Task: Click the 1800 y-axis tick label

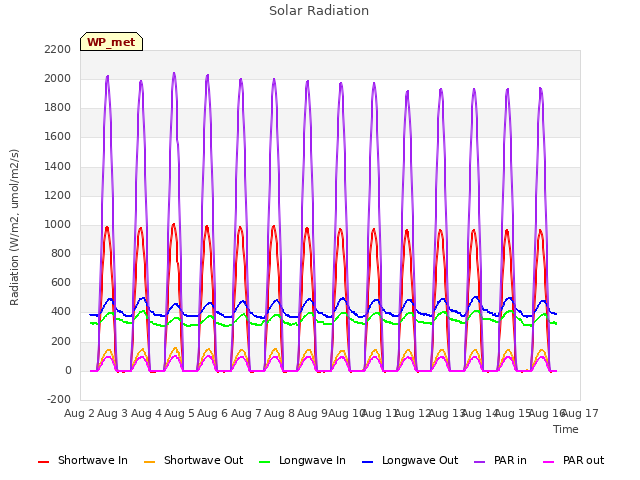Action: 58,108
